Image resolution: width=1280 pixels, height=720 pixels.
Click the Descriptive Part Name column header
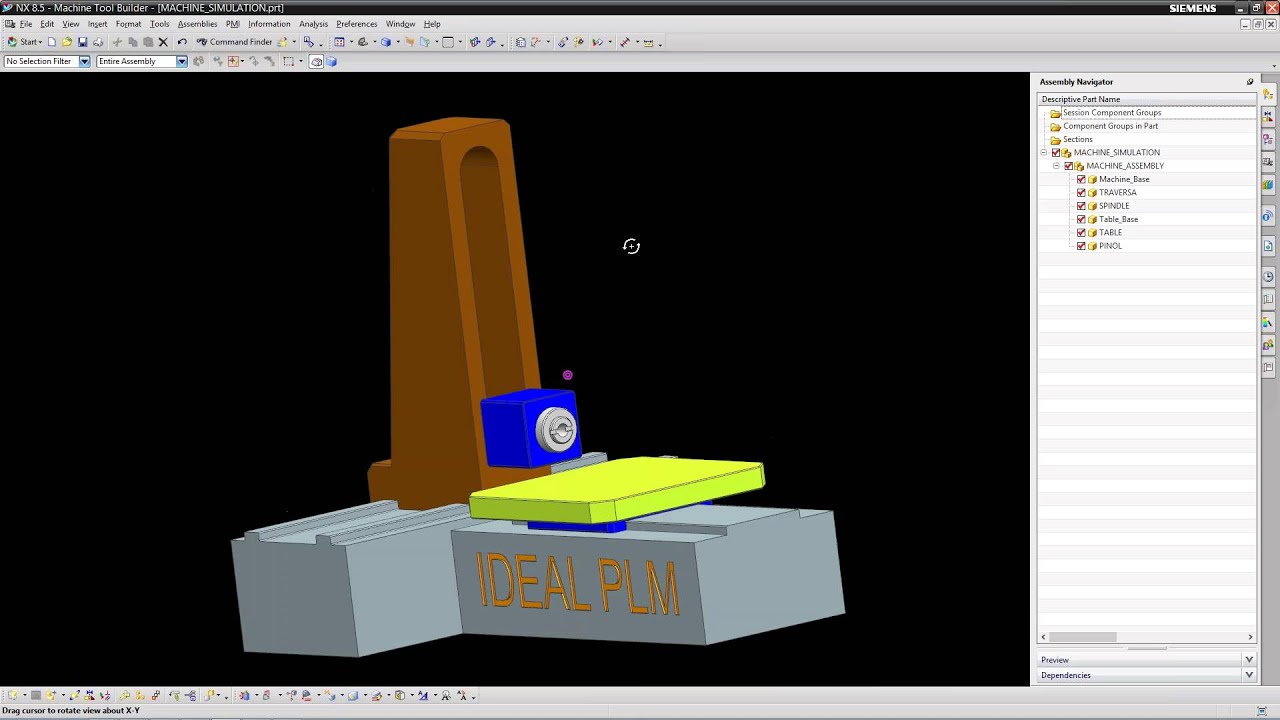click(x=1147, y=99)
